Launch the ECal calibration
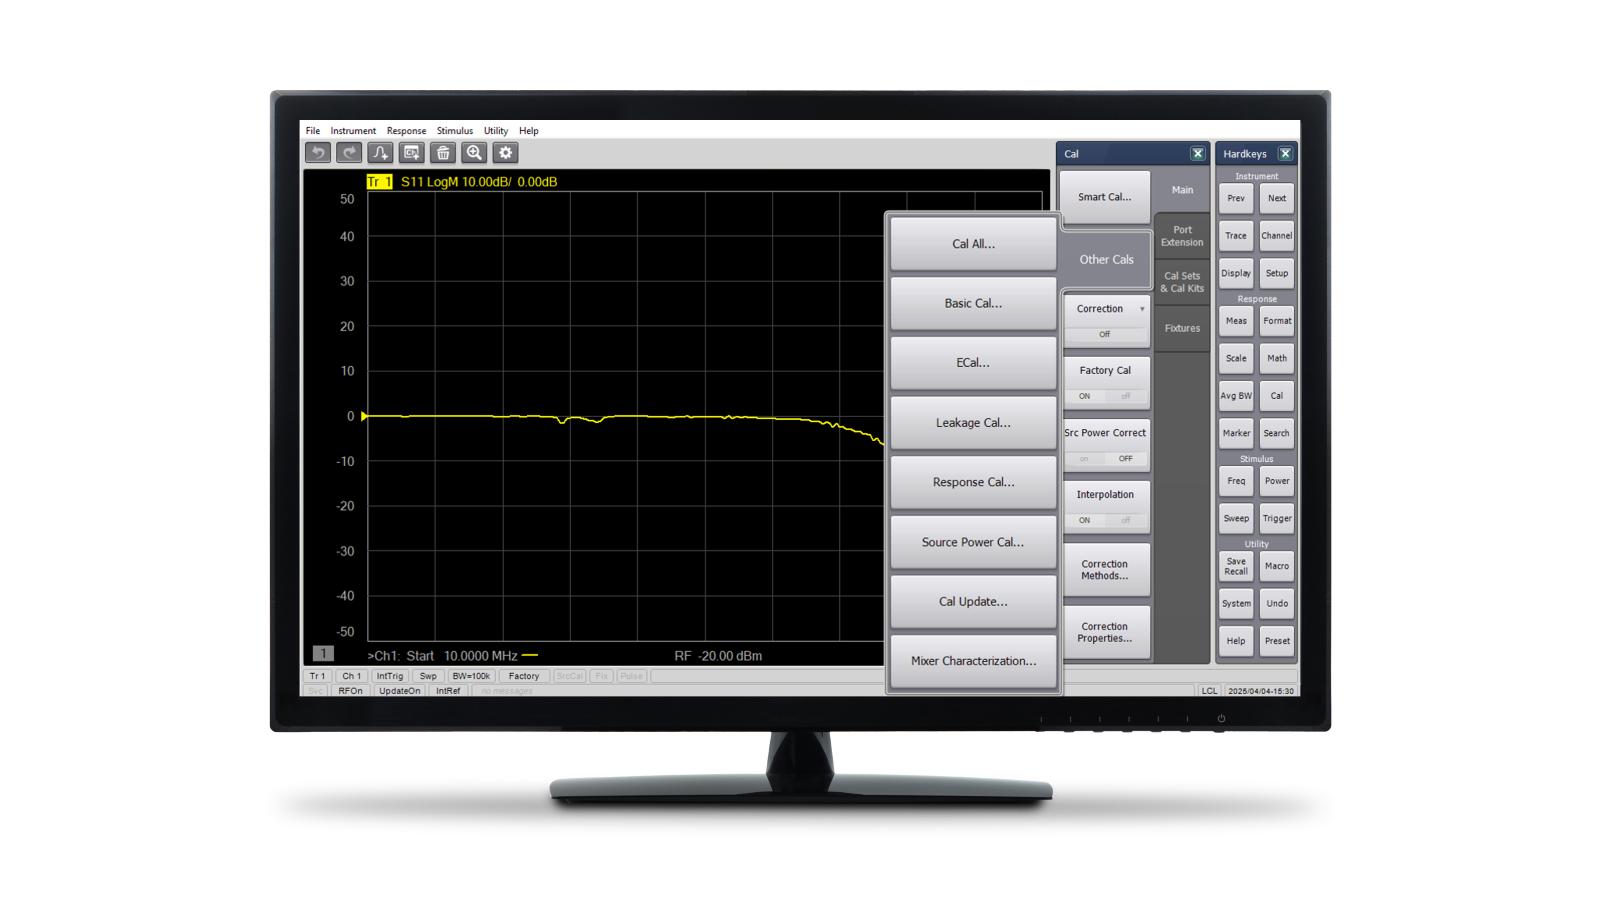 pyautogui.click(x=973, y=362)
